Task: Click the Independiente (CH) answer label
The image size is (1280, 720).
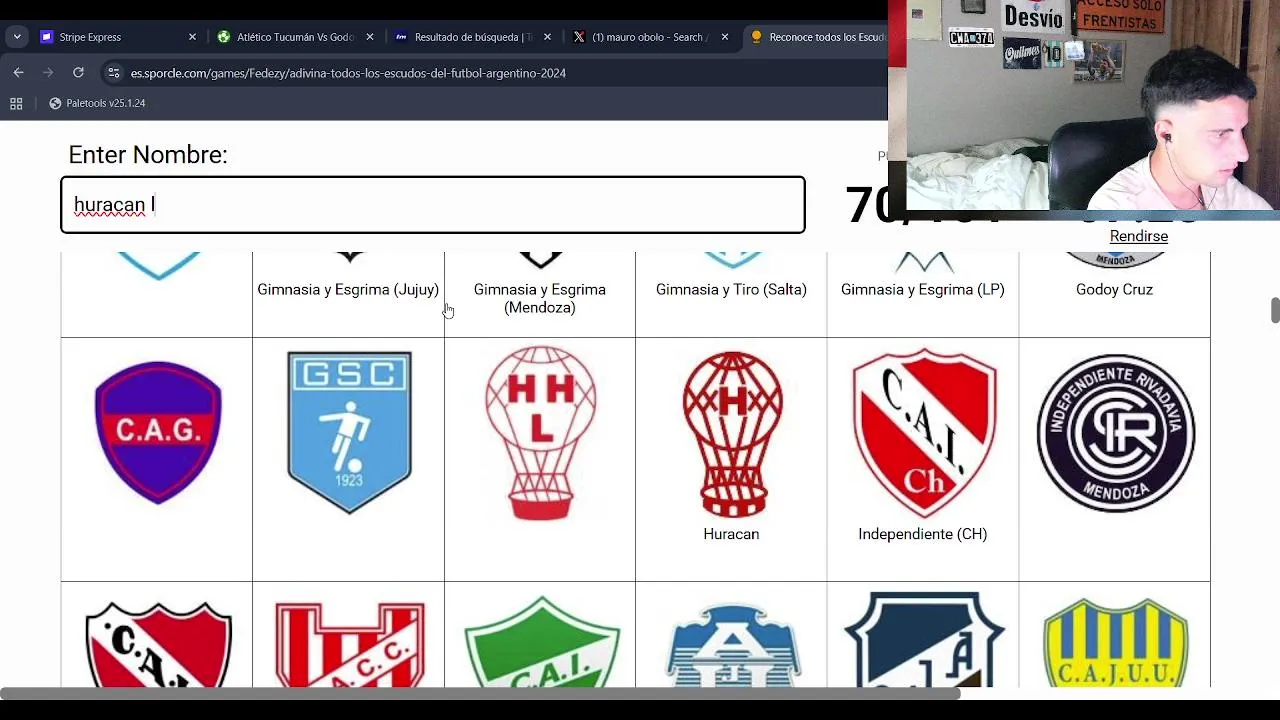Action: pos(923,534)
